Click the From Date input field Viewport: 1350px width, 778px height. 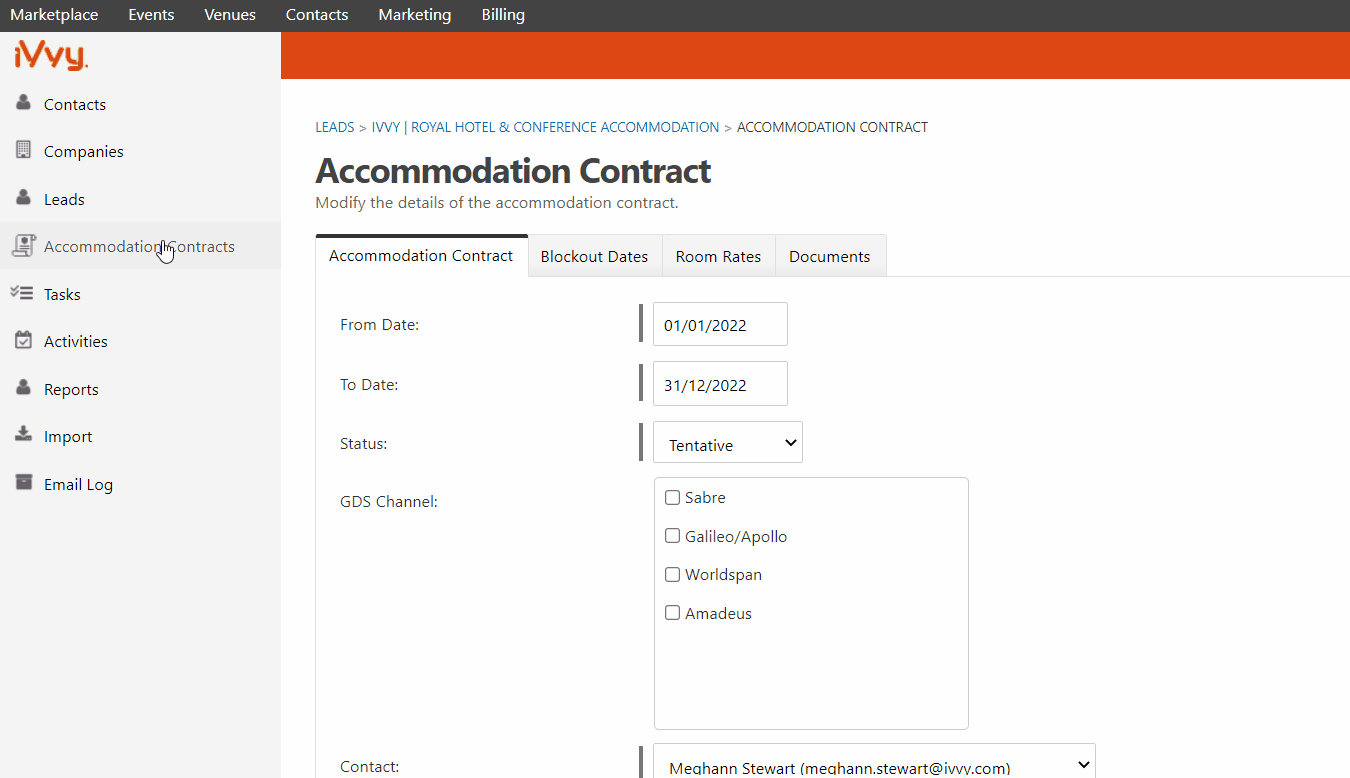tap(720, 324)
